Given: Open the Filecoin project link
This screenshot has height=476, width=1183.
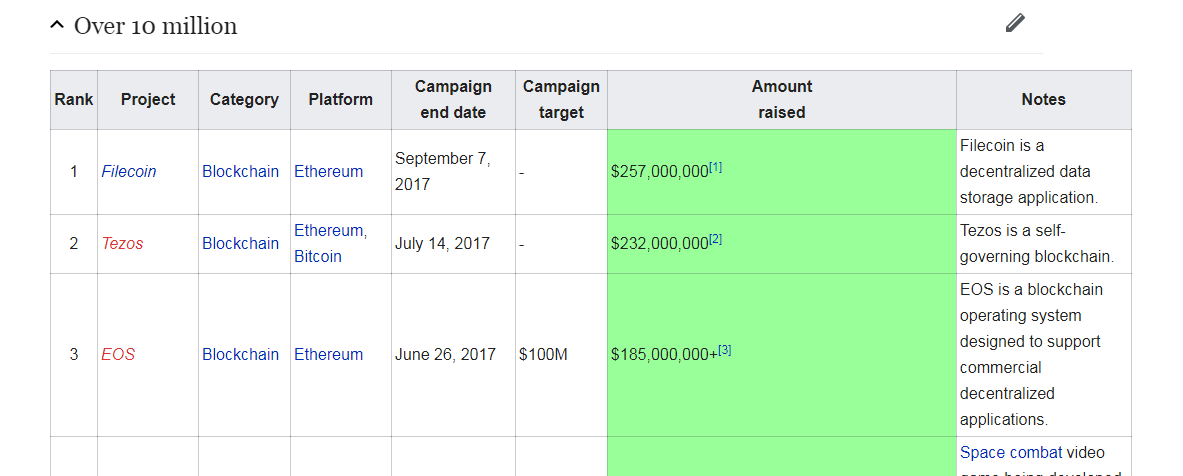Looking at the screenshot, I should click(129, 171).
